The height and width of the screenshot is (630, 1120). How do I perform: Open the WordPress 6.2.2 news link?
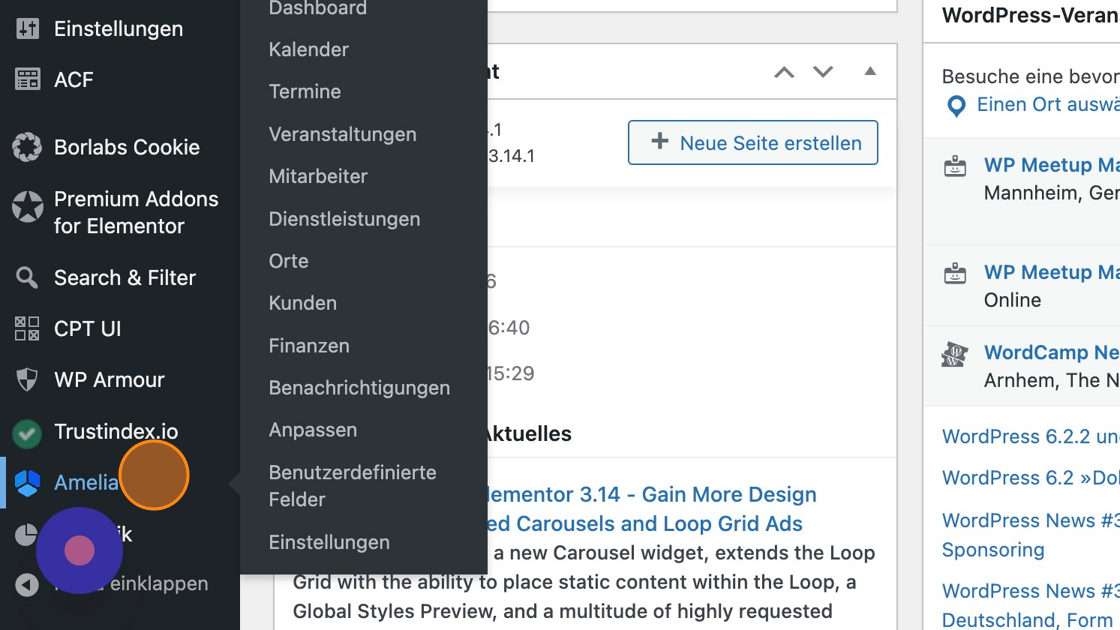[x=1031, y=436]
